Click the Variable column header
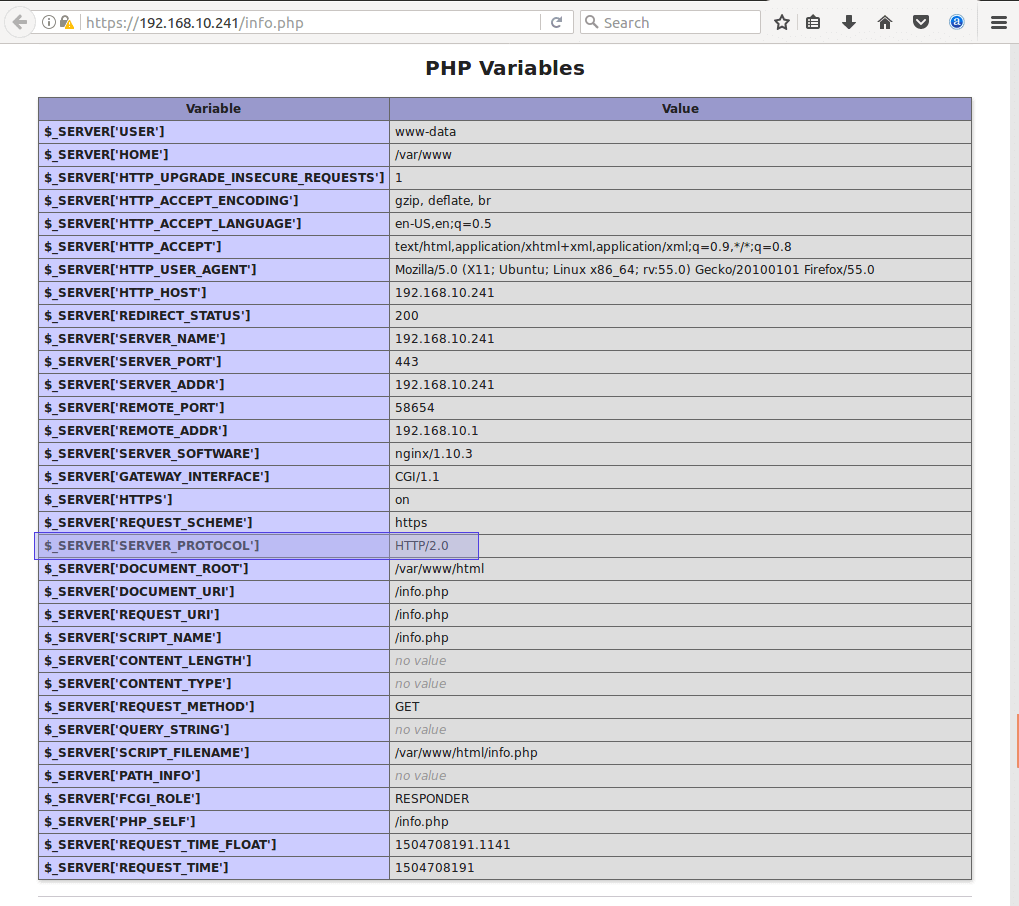This screenshot has width=1019, height=906. click(213, 109)
